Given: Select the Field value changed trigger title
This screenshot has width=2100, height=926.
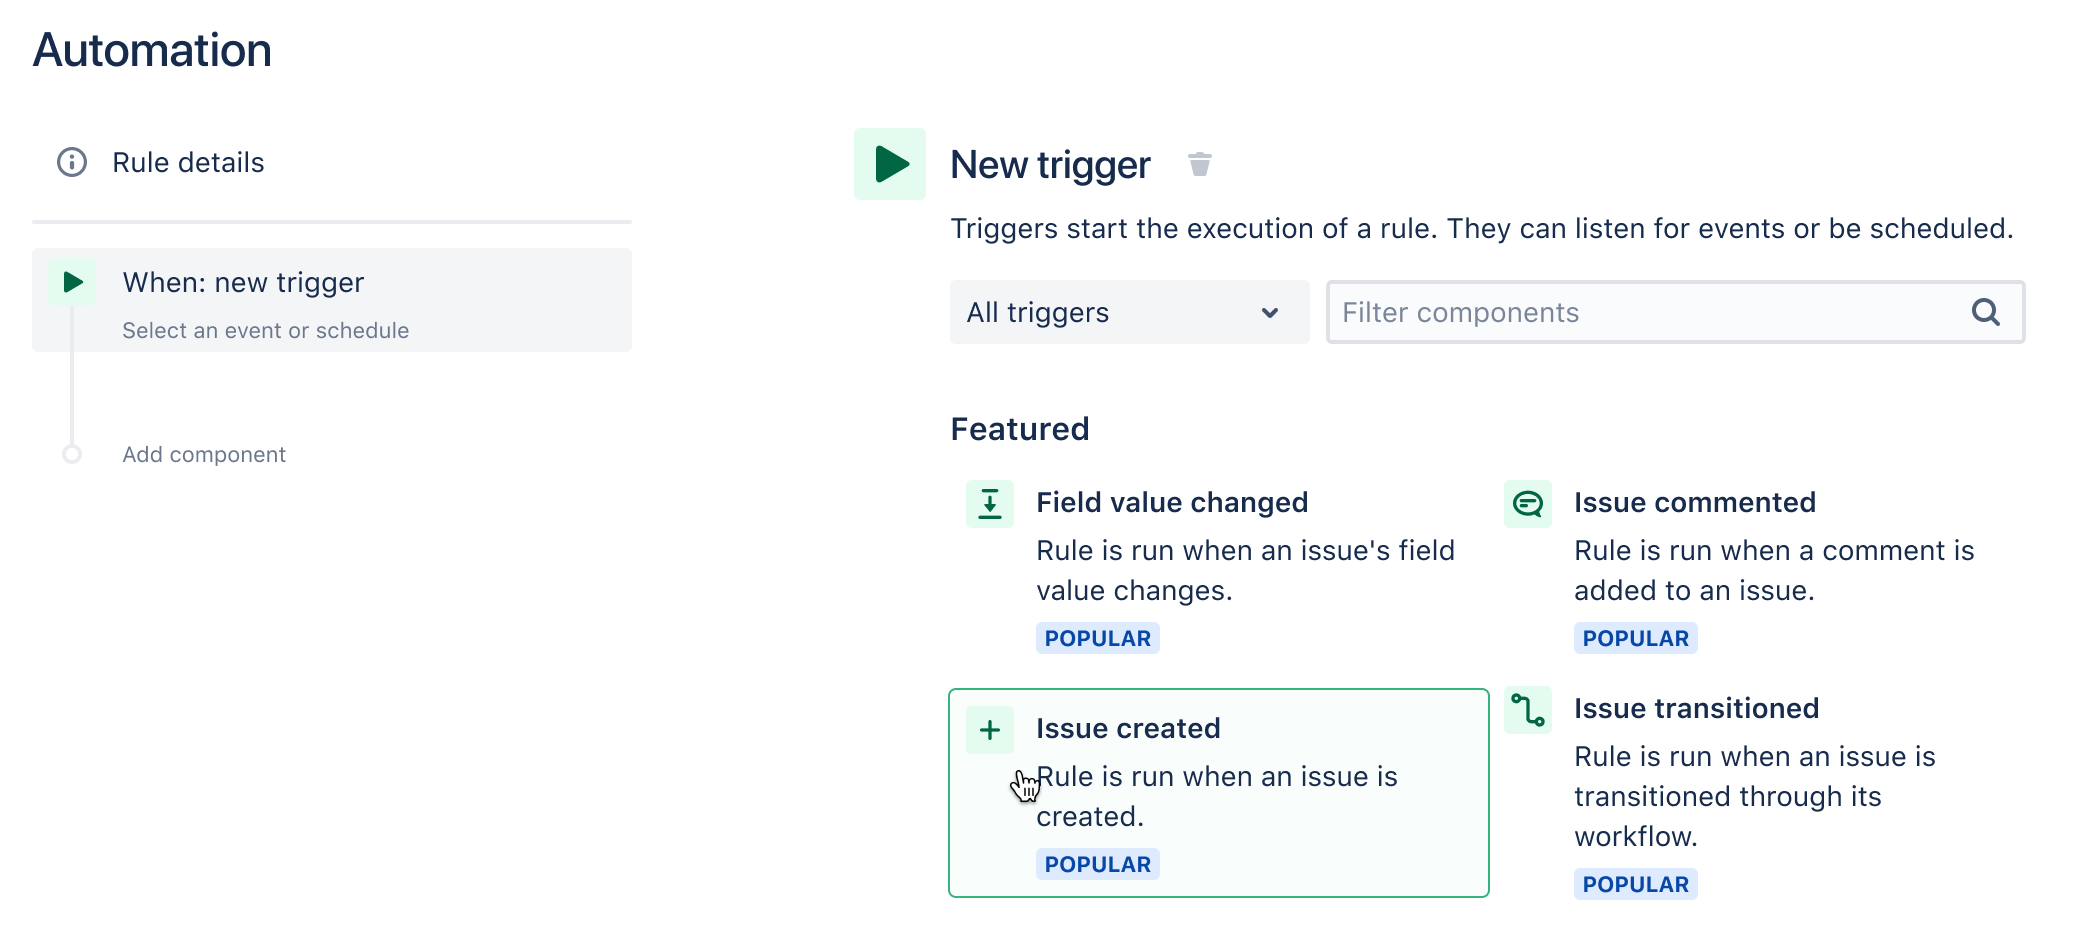Looking at the screenshot, I should coord(1172,502).
